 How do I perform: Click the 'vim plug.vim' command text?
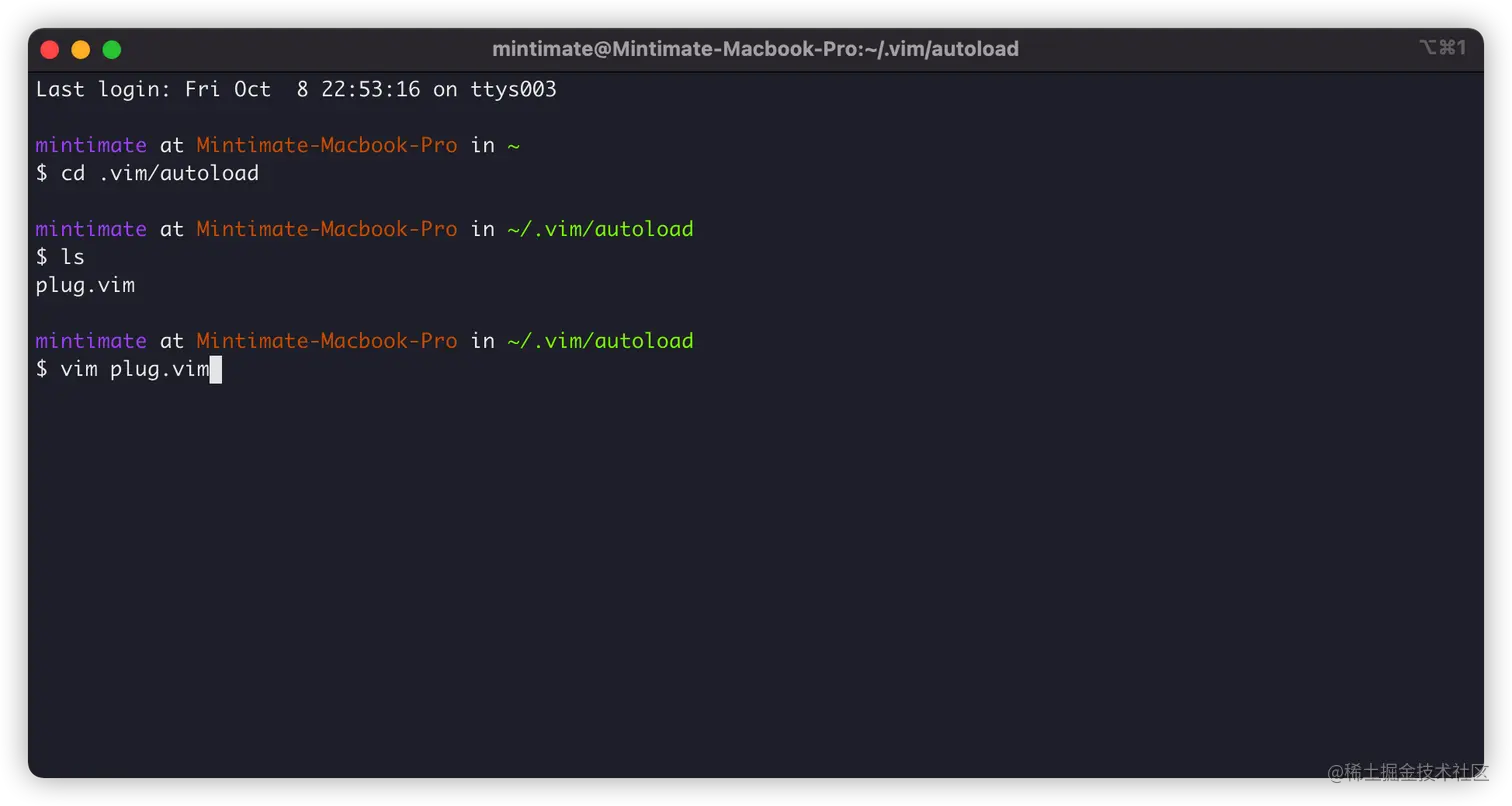click(134, 370)
